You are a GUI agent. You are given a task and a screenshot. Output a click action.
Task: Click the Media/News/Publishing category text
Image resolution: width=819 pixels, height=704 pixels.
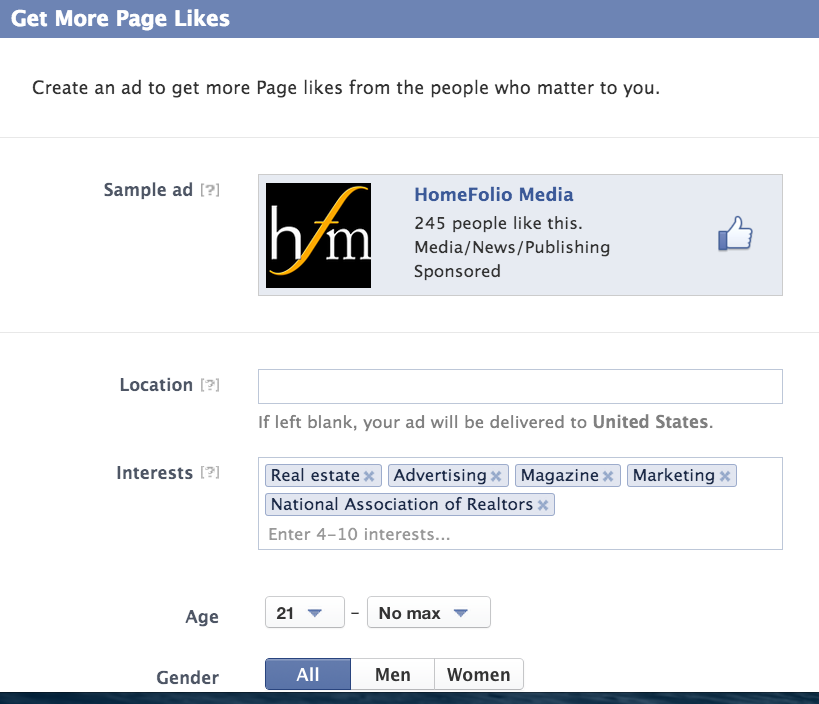[x=512, y=247]
